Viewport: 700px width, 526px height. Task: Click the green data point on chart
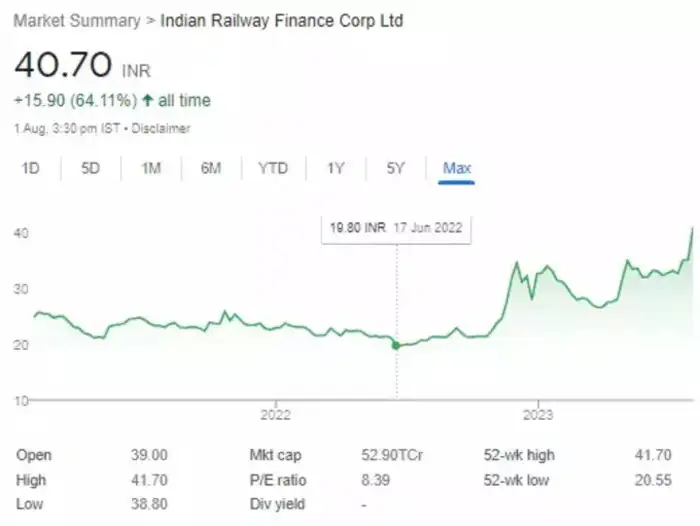click(396, 345)
